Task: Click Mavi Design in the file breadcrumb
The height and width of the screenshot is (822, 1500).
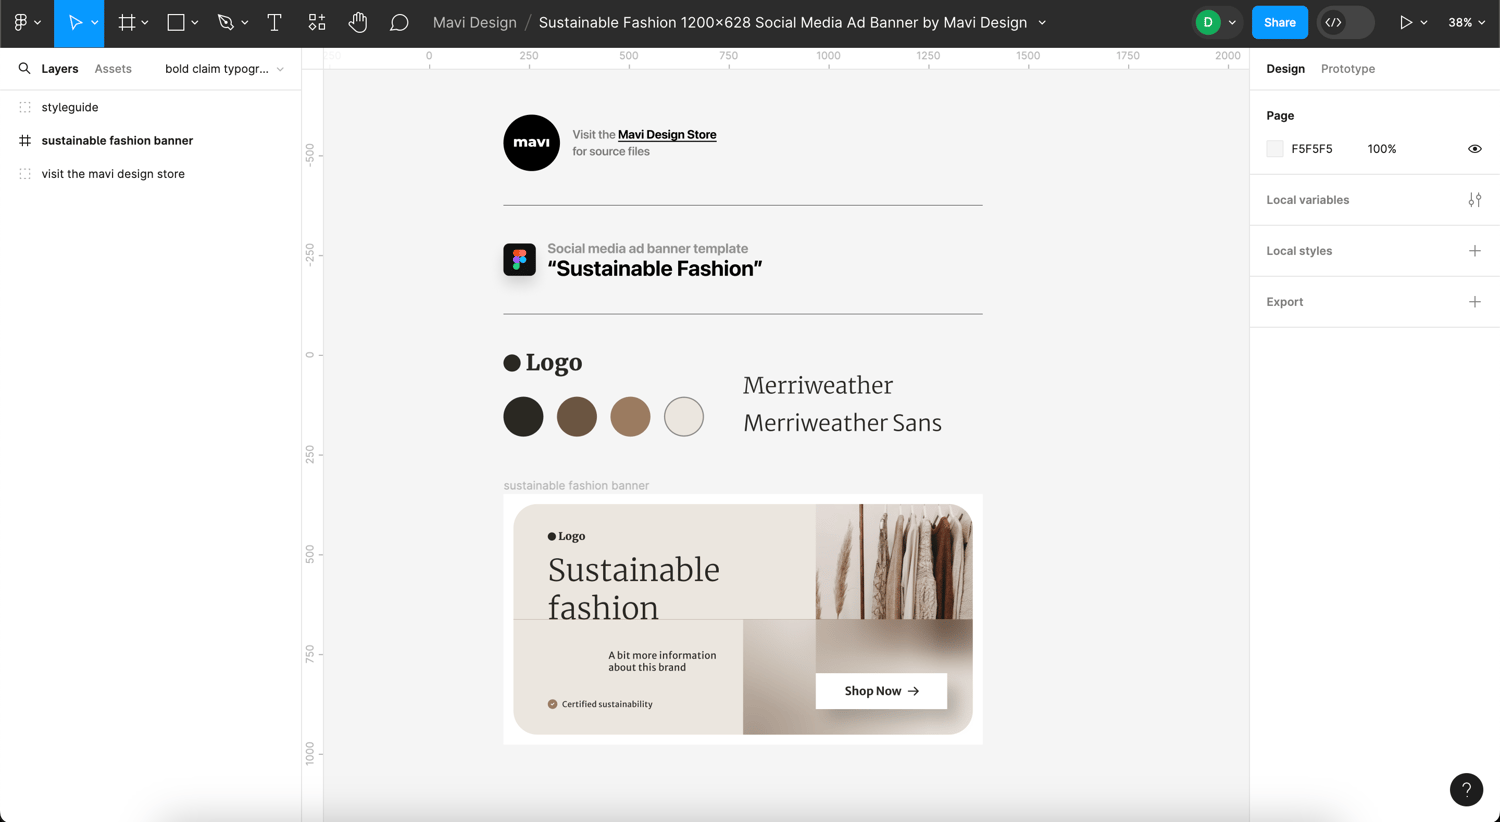Action: point(475,22)
